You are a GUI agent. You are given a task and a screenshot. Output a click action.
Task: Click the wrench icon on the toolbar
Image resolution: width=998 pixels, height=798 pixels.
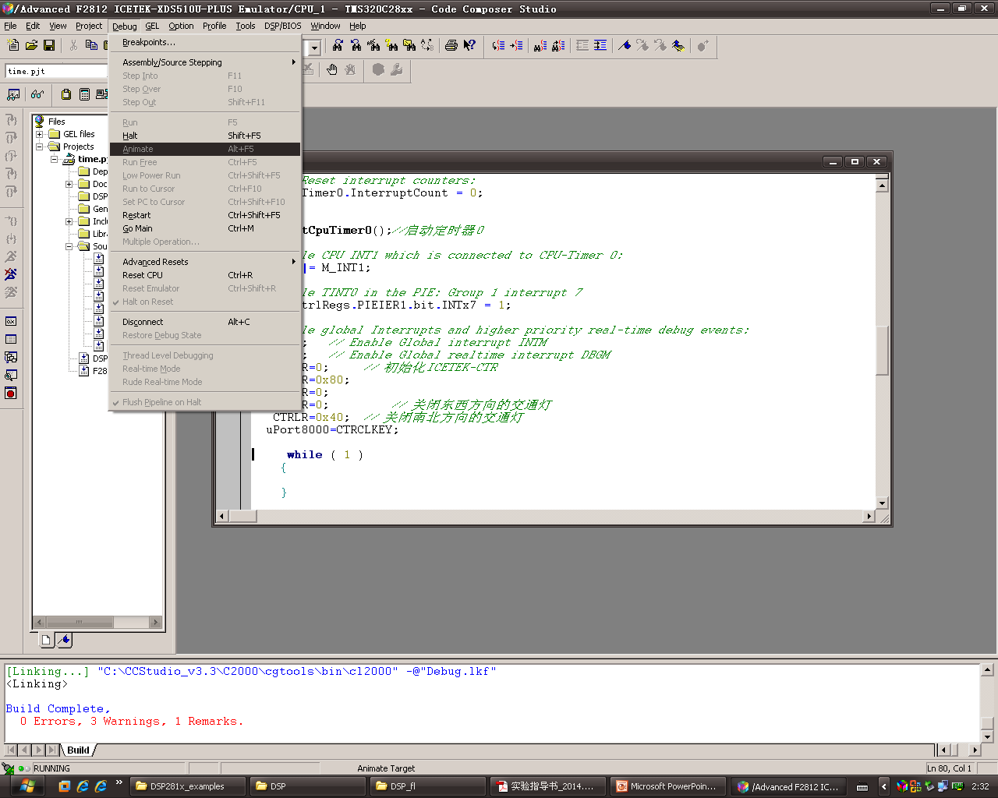[397, 69]
